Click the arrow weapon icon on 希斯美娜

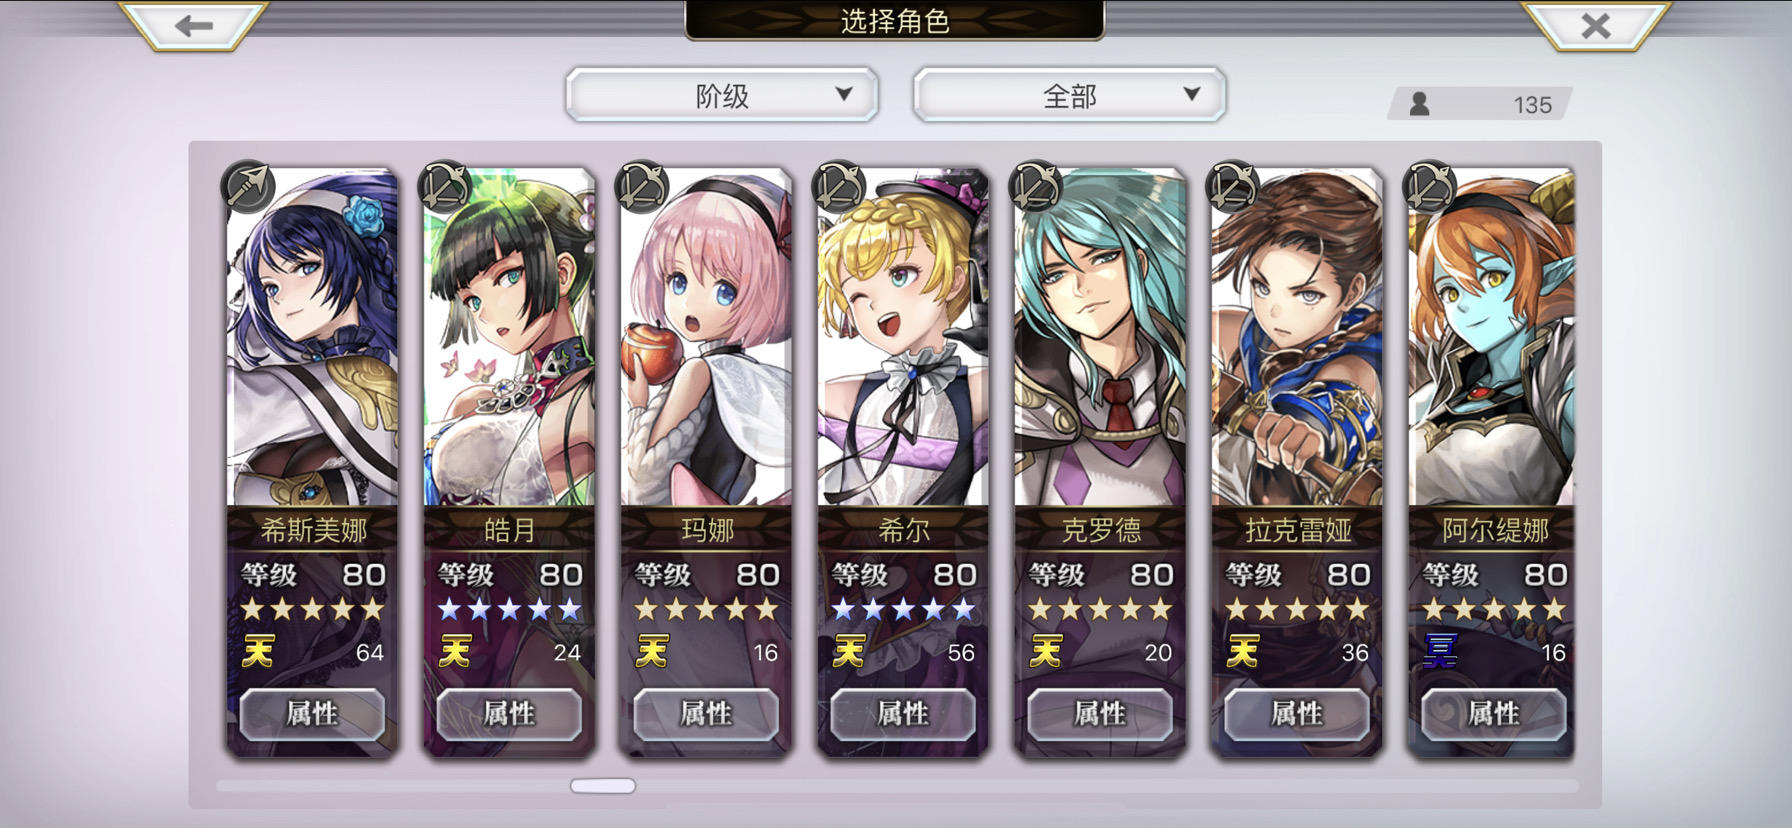pyautogui.click(x=248, y=186)
